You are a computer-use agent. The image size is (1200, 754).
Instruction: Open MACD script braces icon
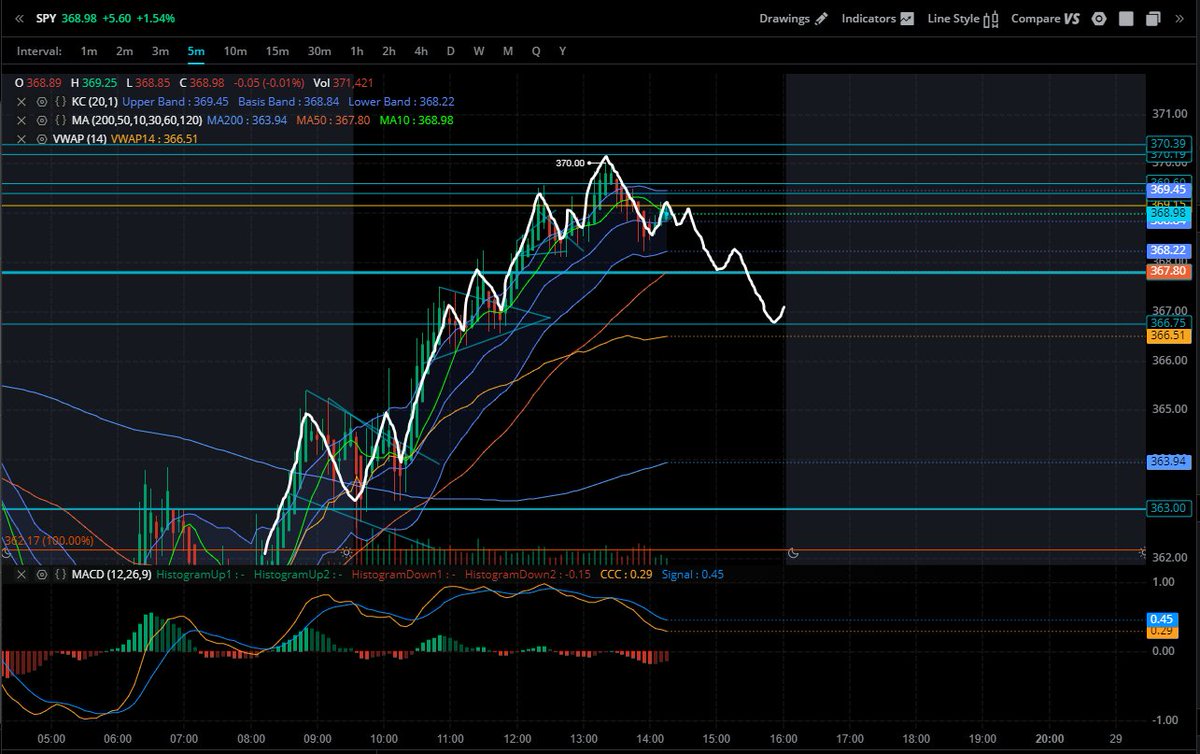(61, 575)
